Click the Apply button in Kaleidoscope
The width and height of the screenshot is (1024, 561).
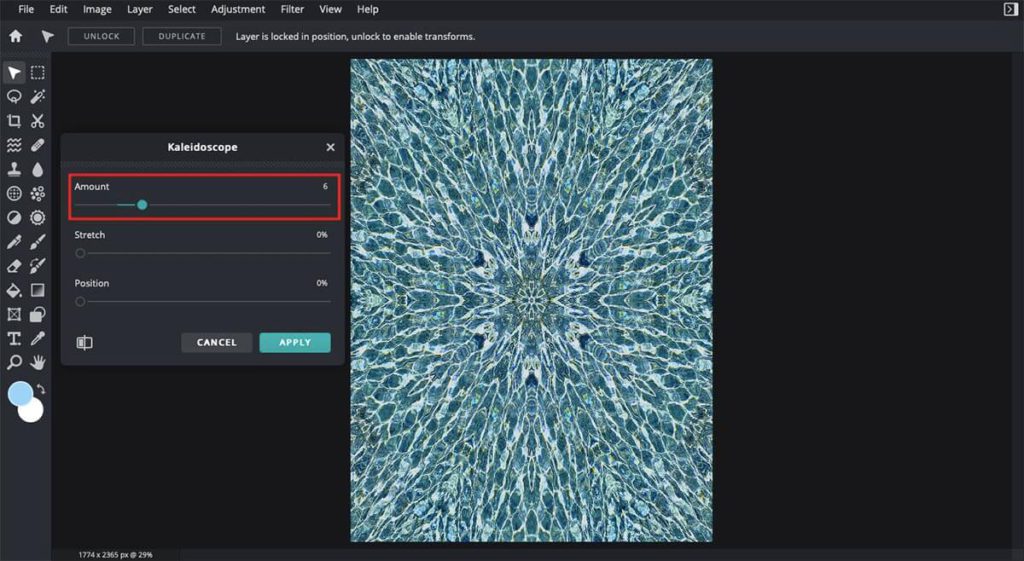(295, 343)
